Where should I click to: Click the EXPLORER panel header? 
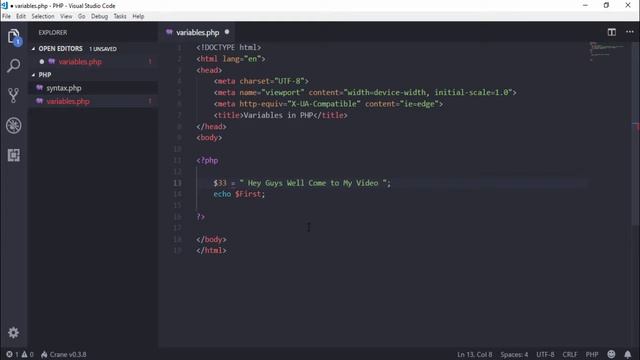coord(53,32)
